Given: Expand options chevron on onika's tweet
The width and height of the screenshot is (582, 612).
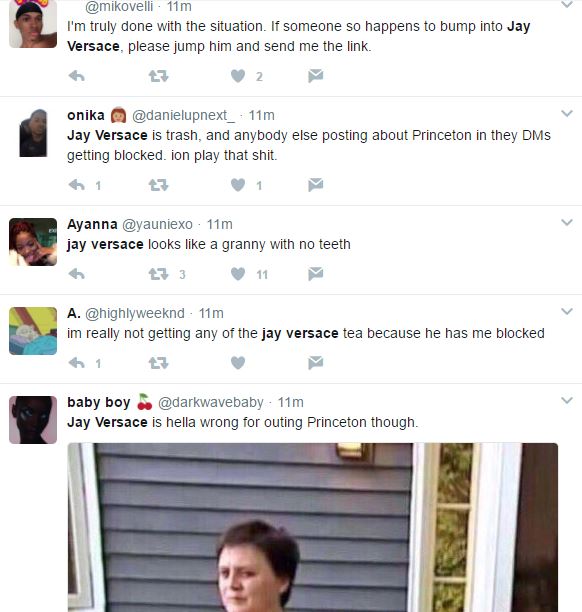Looking at the screenshot, I should point(567,113).
